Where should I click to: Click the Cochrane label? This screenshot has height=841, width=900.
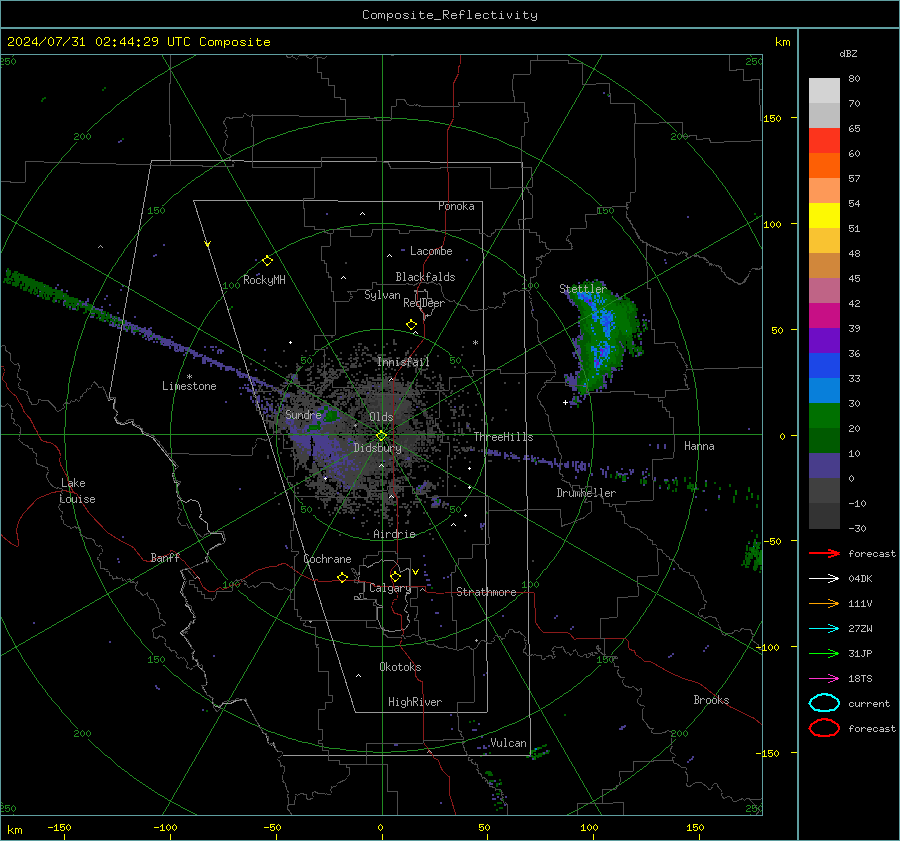click(x=327, y=559)
